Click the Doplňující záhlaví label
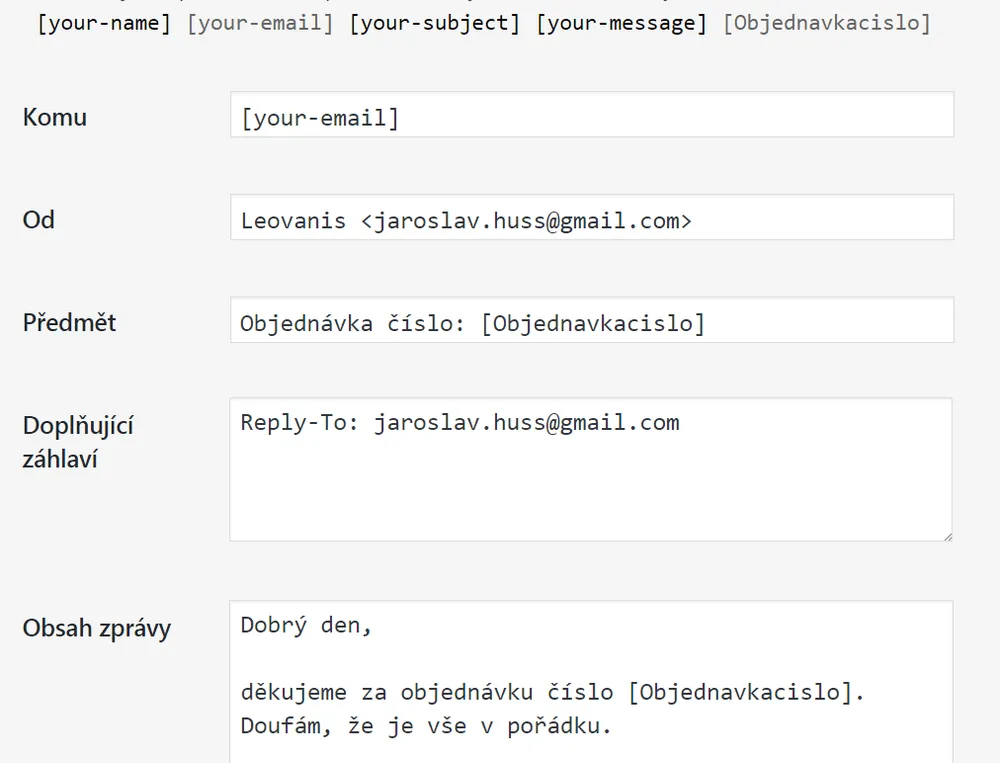The image size is (1000, 763). tap(78, 442)
